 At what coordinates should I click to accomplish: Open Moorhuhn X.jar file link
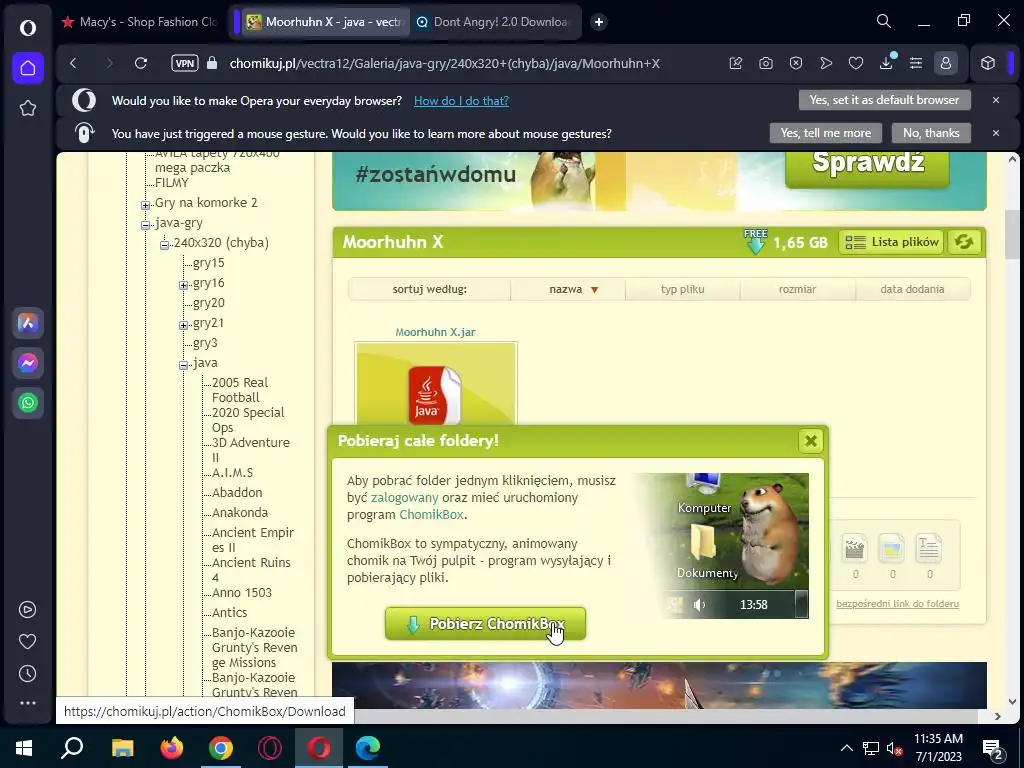point(436,332)
